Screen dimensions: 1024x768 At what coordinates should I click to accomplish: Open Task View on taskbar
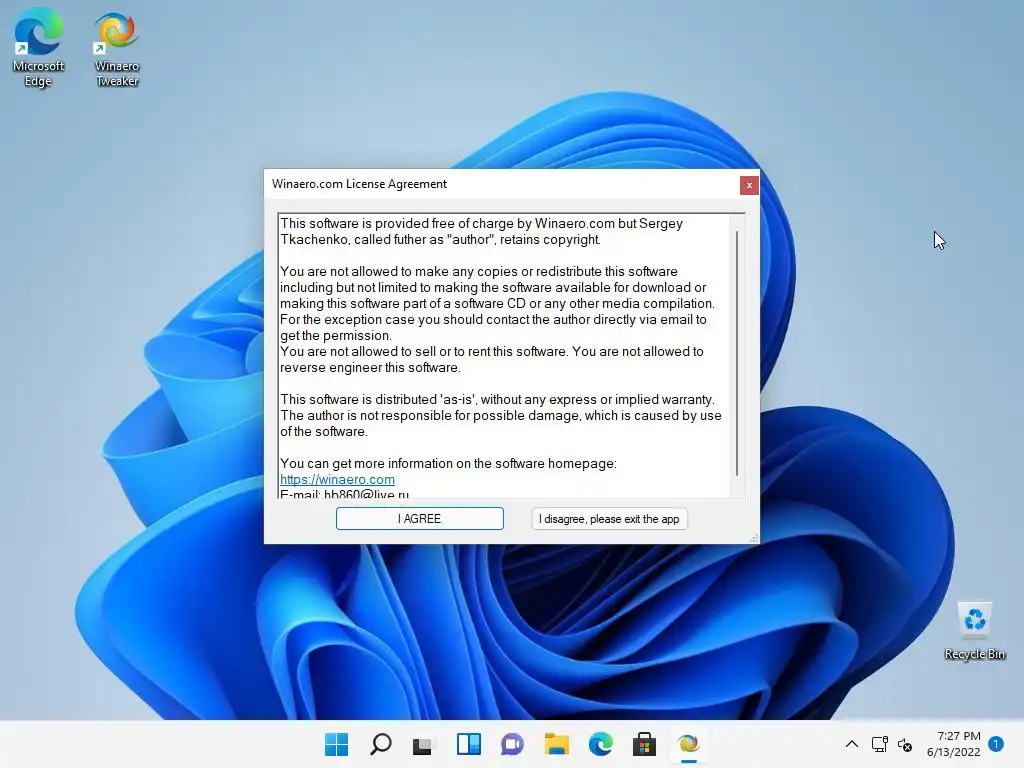point(423,744)
